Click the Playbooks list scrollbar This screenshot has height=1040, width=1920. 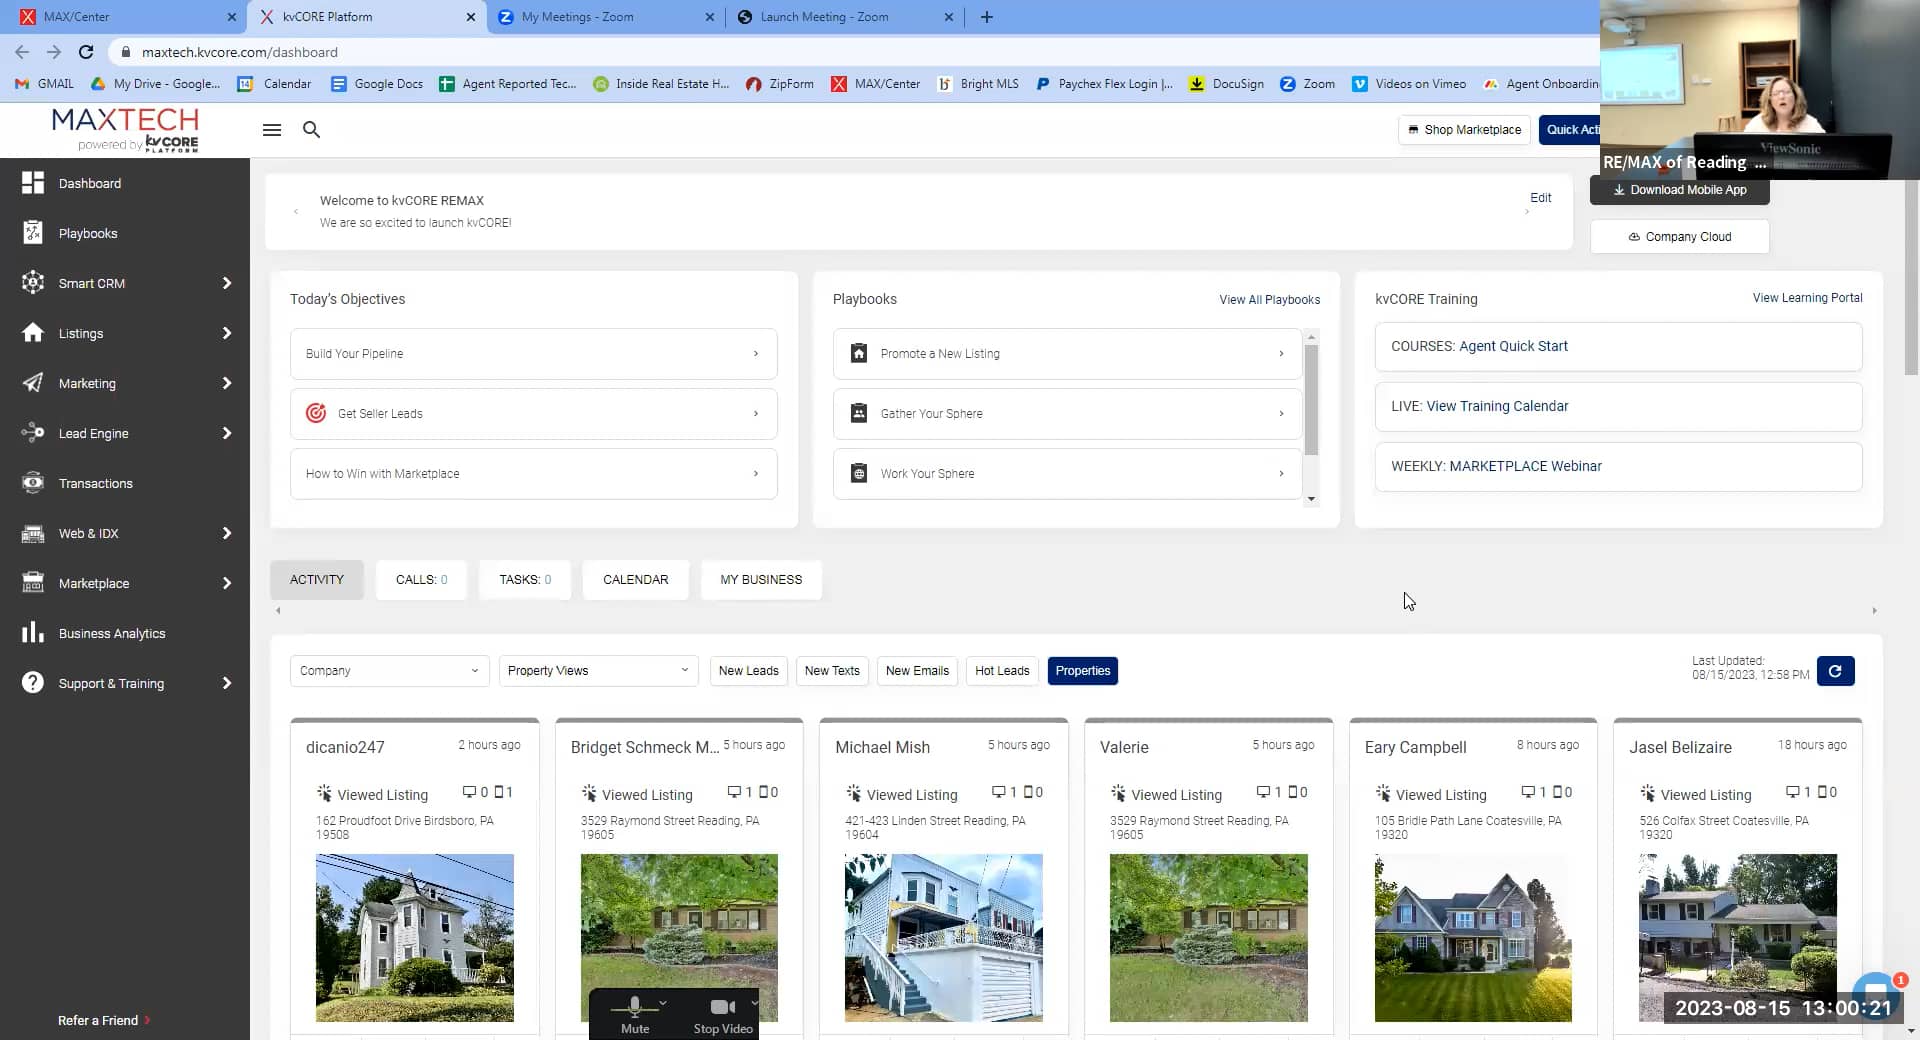tap(1311, 400)
